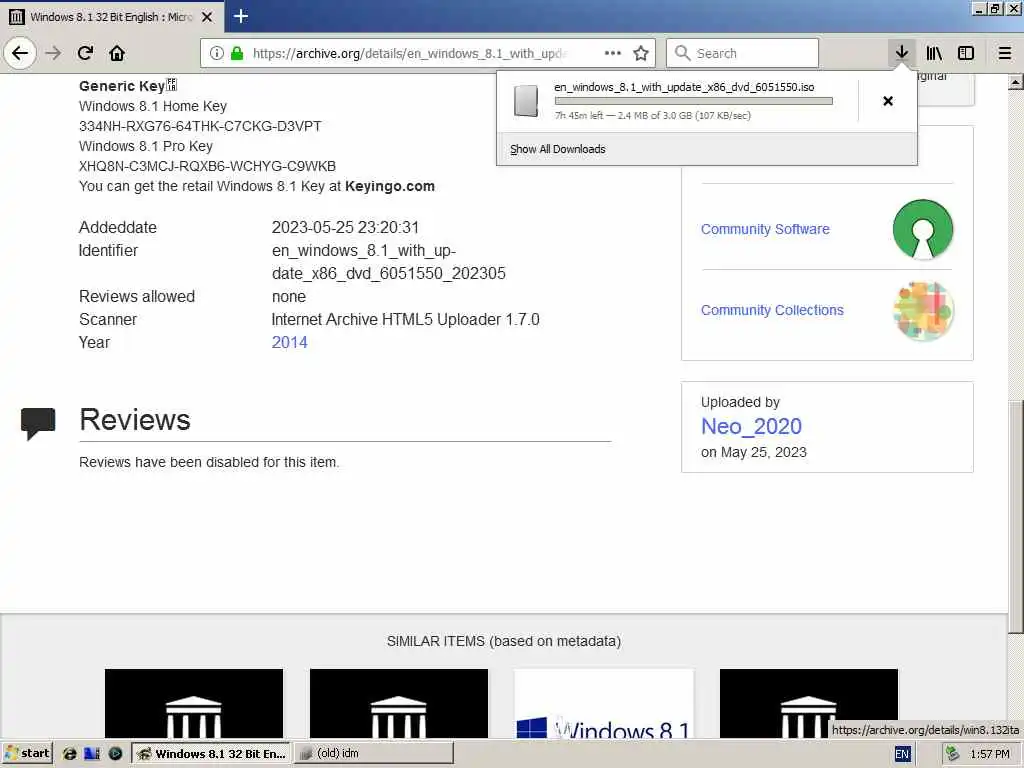Cancel the ISO download

[x=888, y=101]
